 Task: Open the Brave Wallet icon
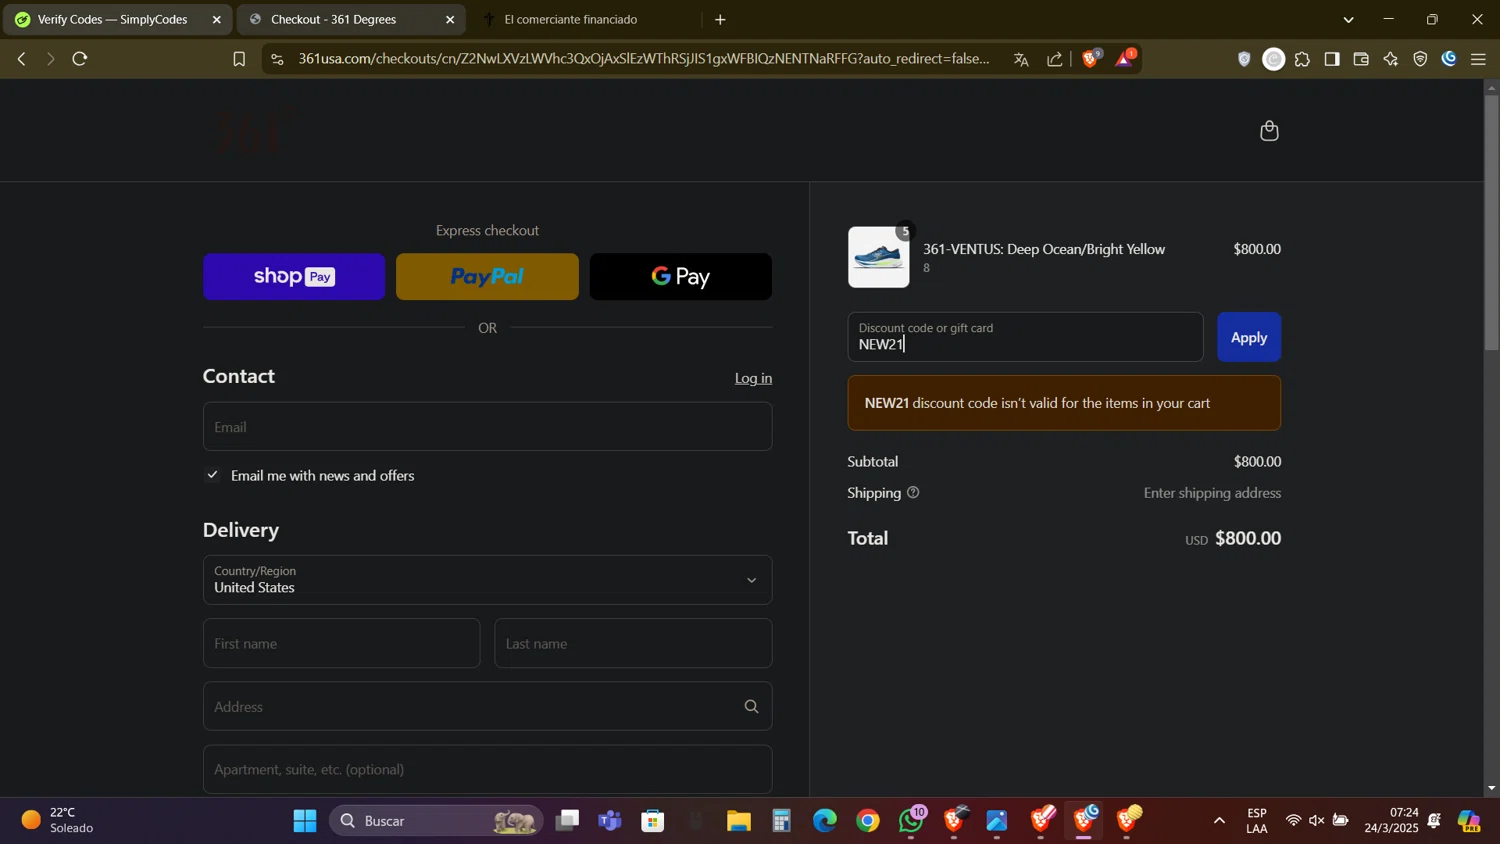pyautogui.click(x=1361, y=60)
